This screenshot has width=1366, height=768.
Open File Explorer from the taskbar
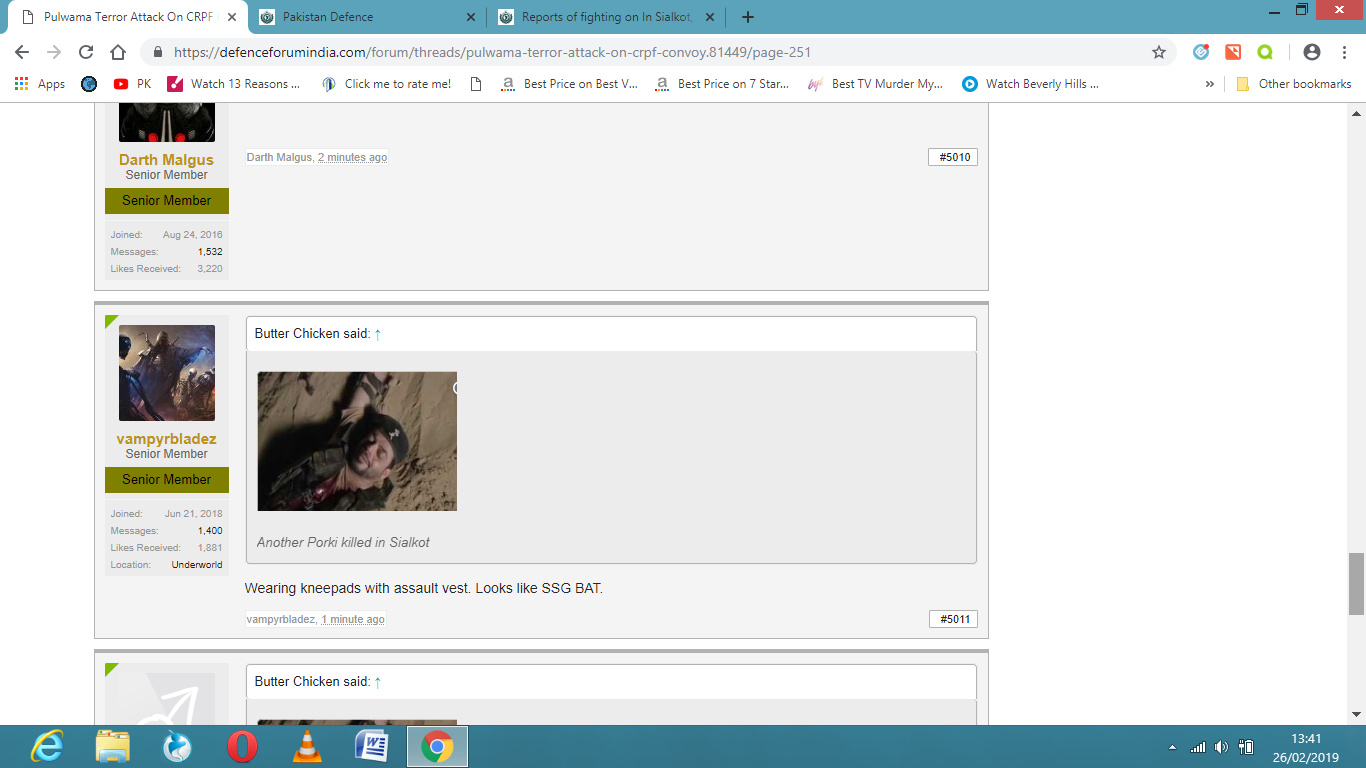pos(112,747)
